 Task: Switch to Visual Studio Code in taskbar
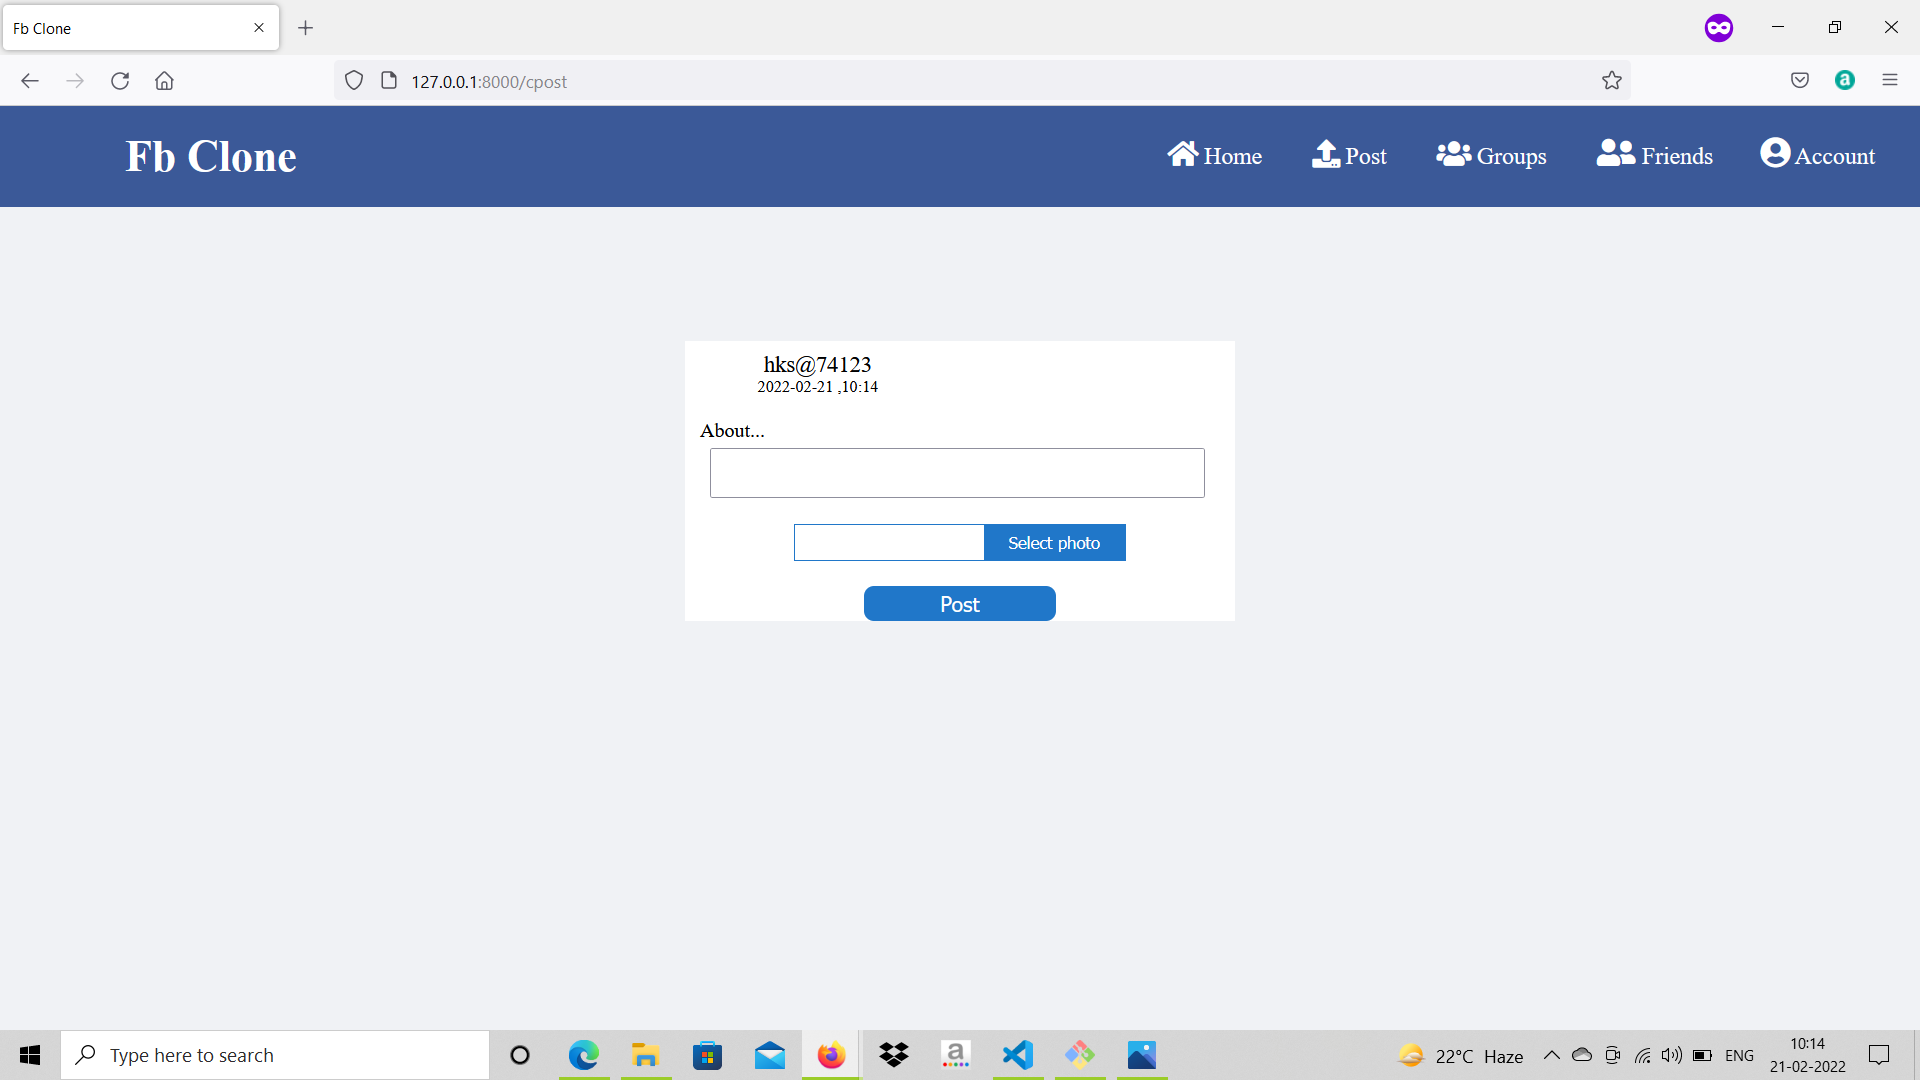pyautogui.click(x=1018, y=1055)
